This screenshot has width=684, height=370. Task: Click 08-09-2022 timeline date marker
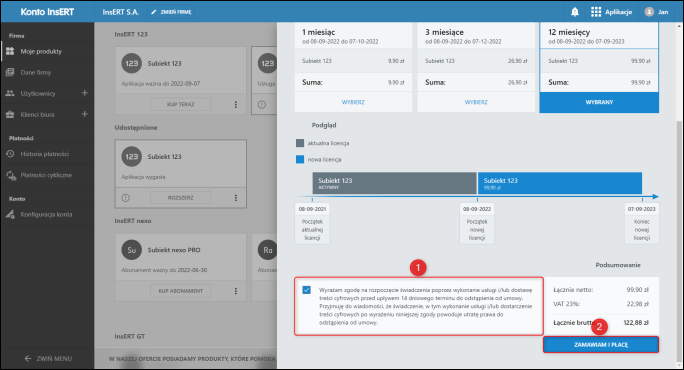(x=477, y=209)
